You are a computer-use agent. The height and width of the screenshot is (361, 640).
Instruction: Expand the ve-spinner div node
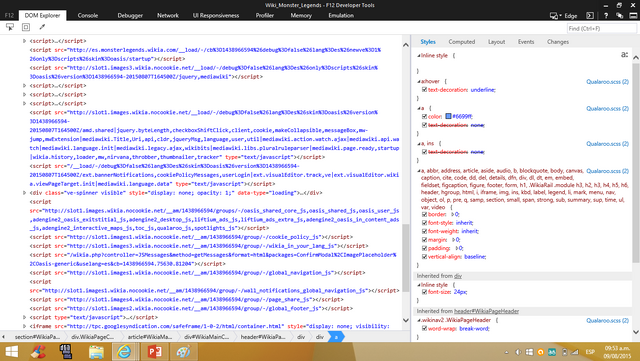(x=24, y=193)
